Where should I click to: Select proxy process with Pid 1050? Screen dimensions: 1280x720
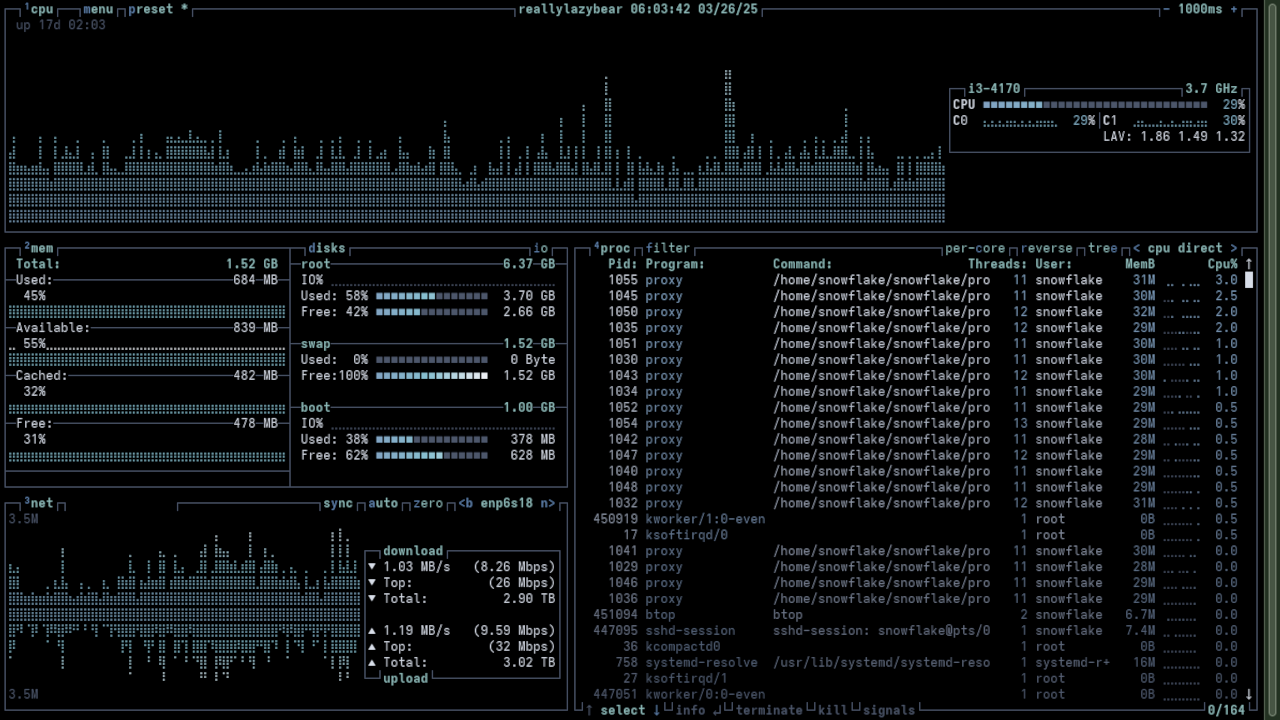[915, 312]
